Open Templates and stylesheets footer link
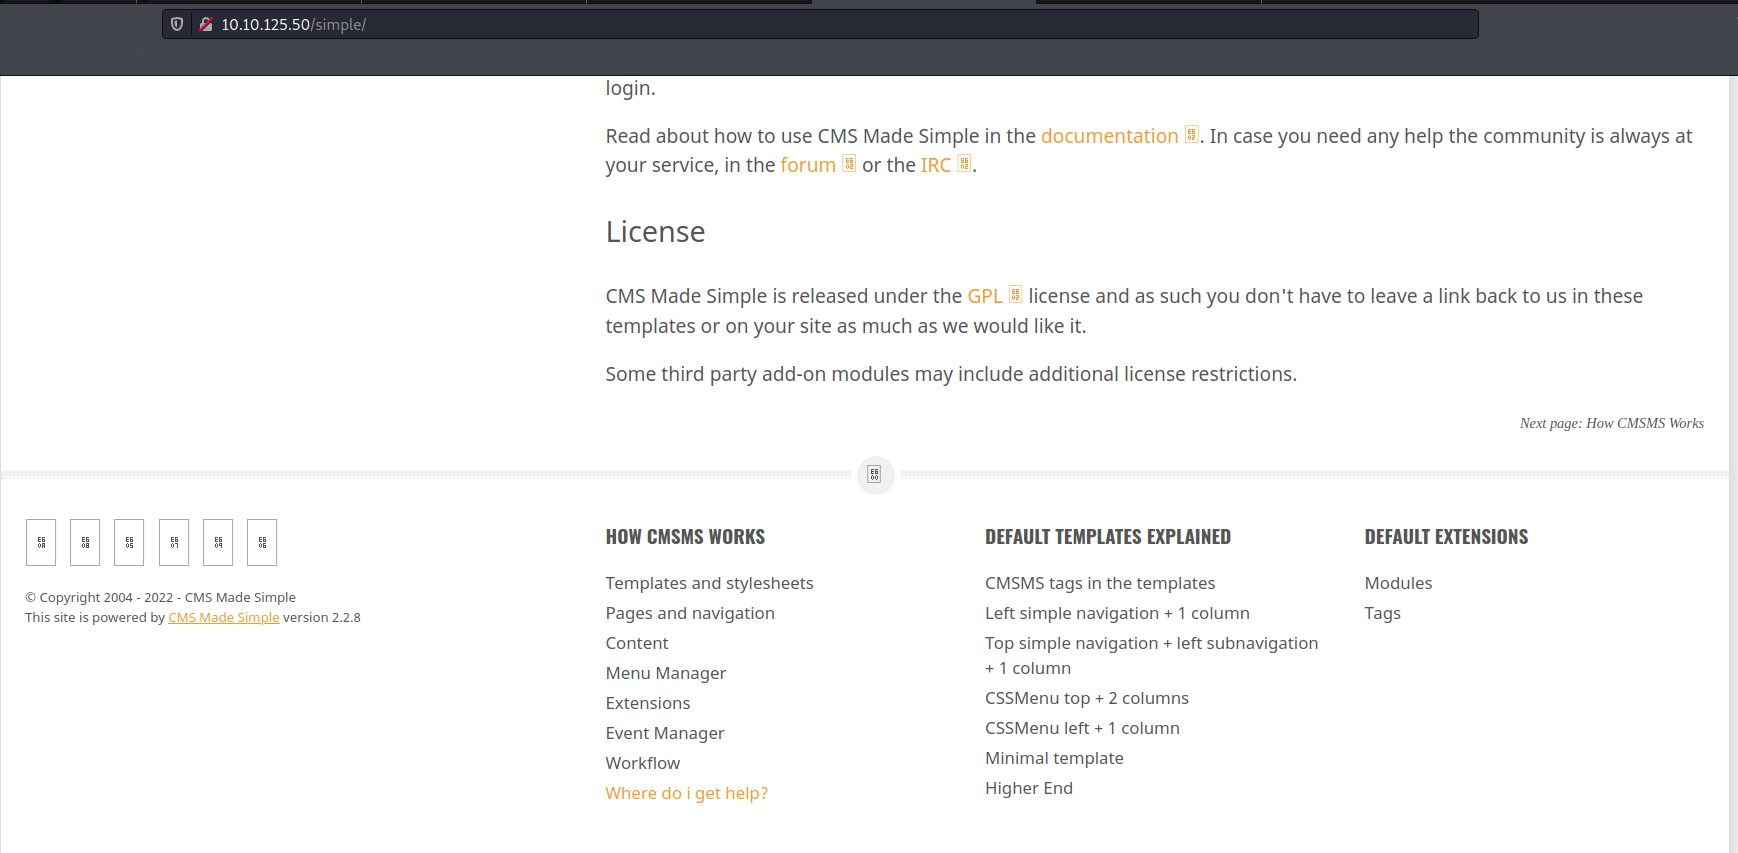The width and height of the screenshot is (1738, 853). click(x=709, y=583)
